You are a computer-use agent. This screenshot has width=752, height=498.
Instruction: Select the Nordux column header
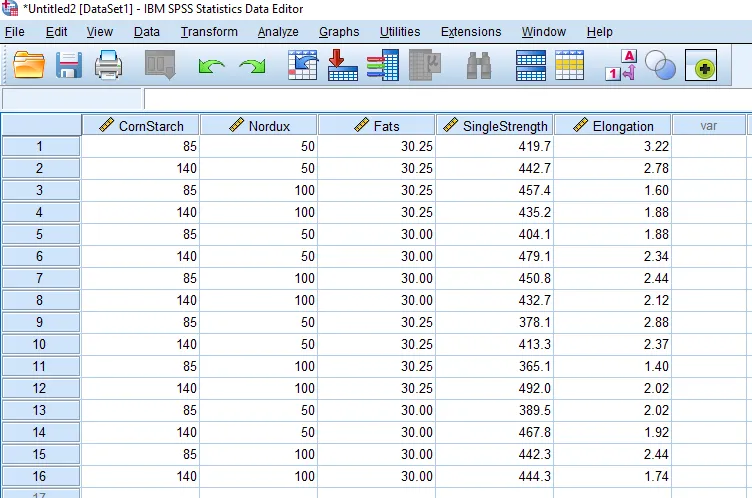coord(258,125)
